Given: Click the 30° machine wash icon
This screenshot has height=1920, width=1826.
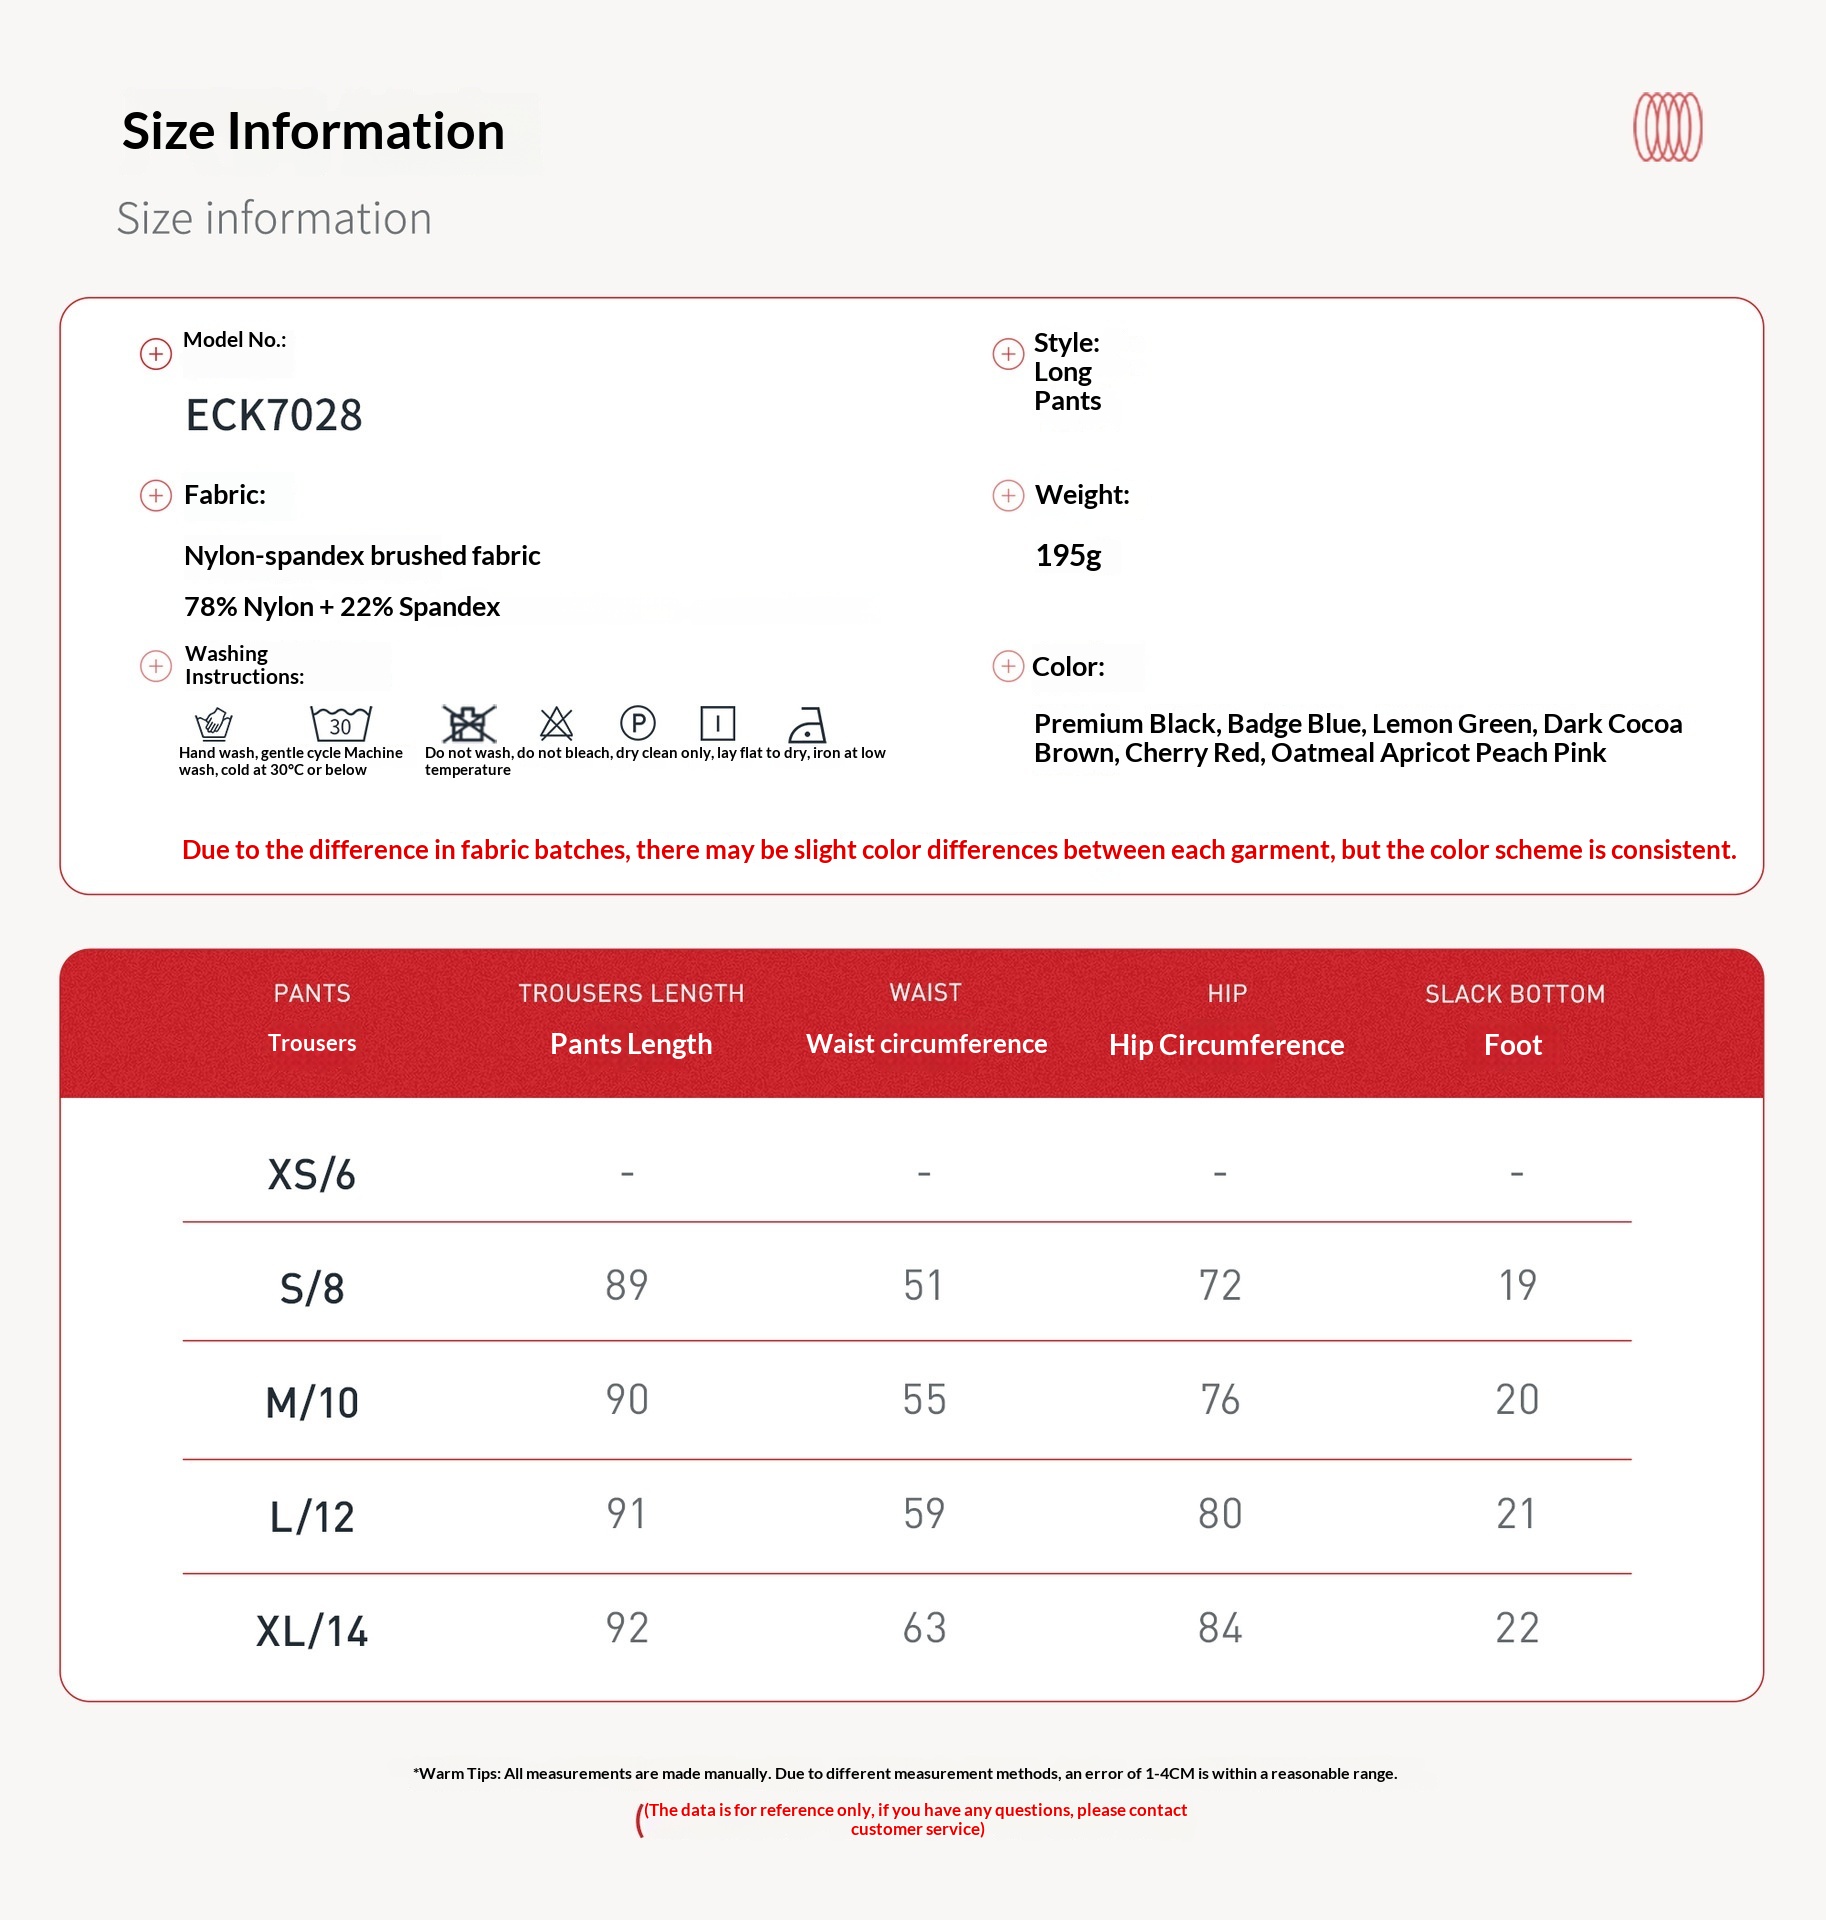Looking at the screenshot, I should point(340,723).
